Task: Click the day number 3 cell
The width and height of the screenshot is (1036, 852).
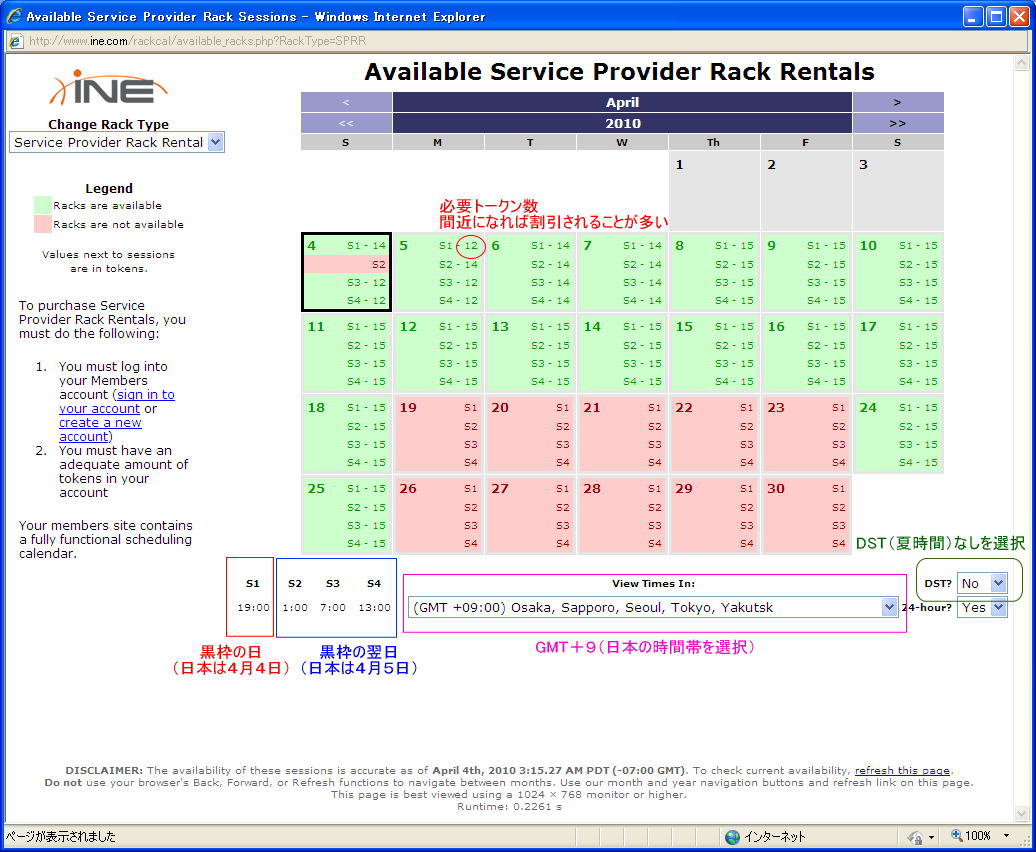Action: pos(898,190)
